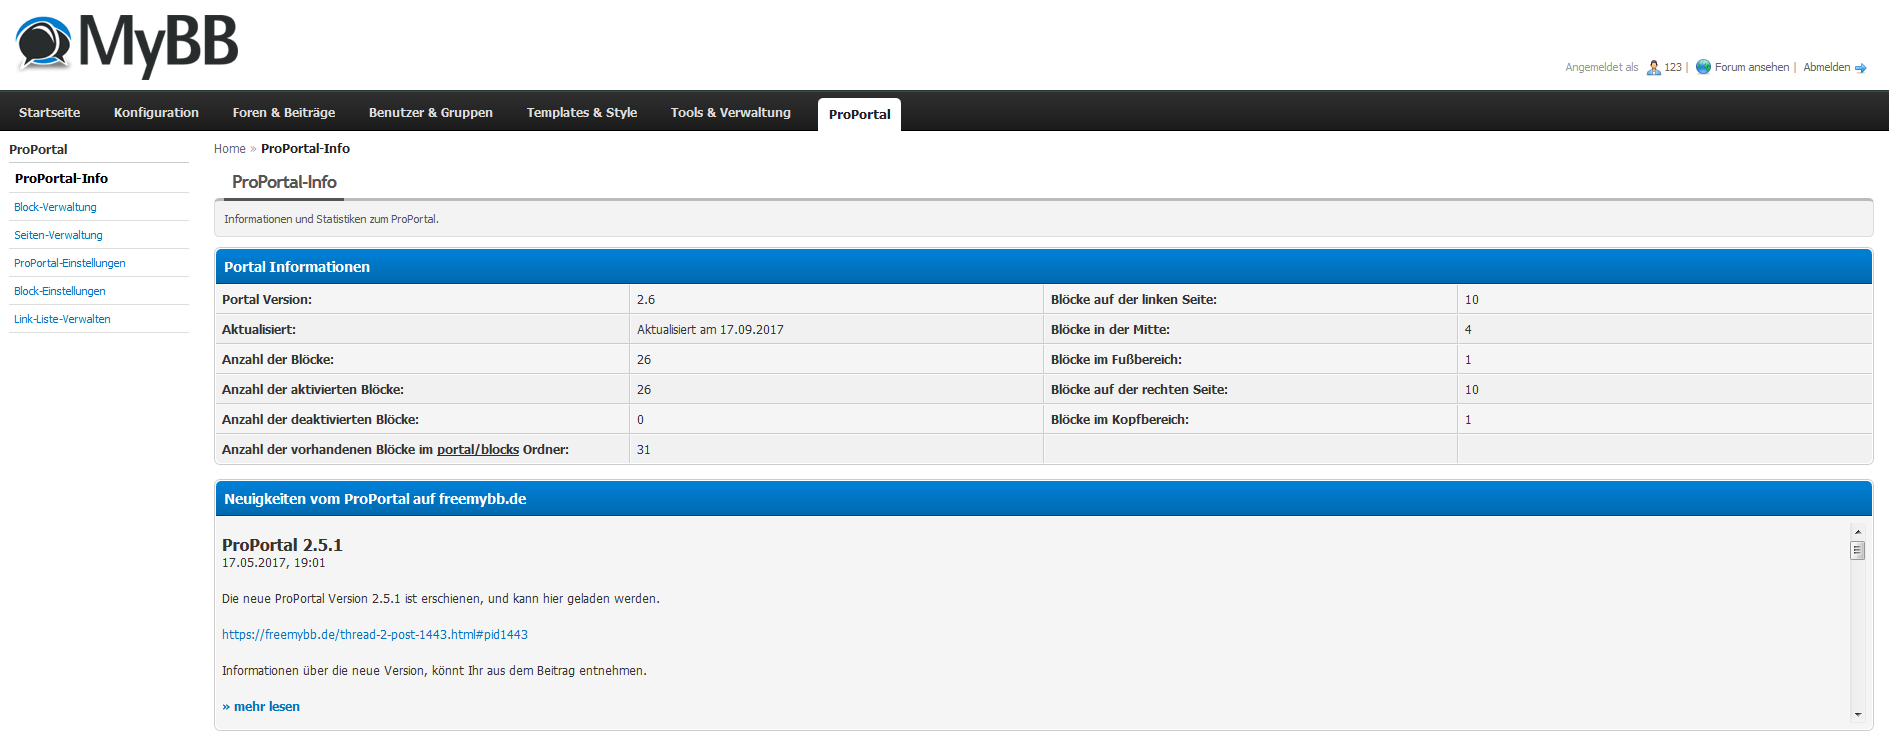Click the 'Blöcke auf der linken Seite:' label
The image size is (1889, 756).
pyautogui.click(x=1134, y=299)
